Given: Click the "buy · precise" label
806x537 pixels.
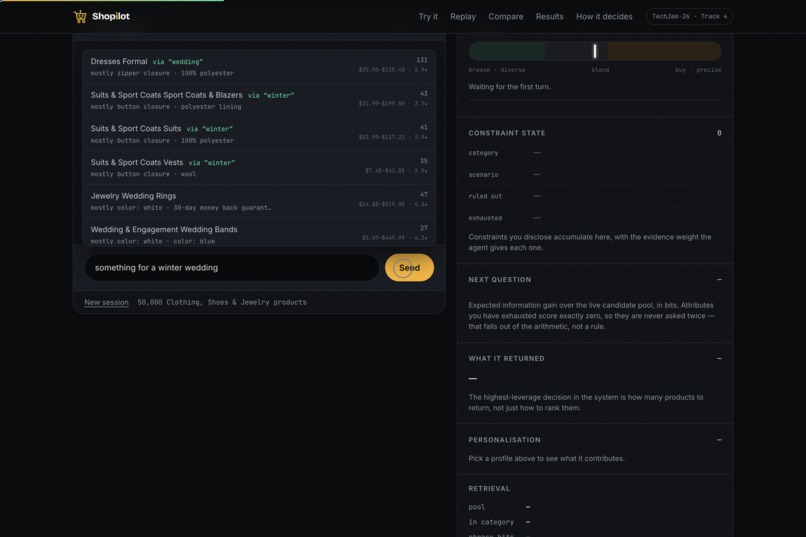Looking at the screenshot, I should point(698,70).
